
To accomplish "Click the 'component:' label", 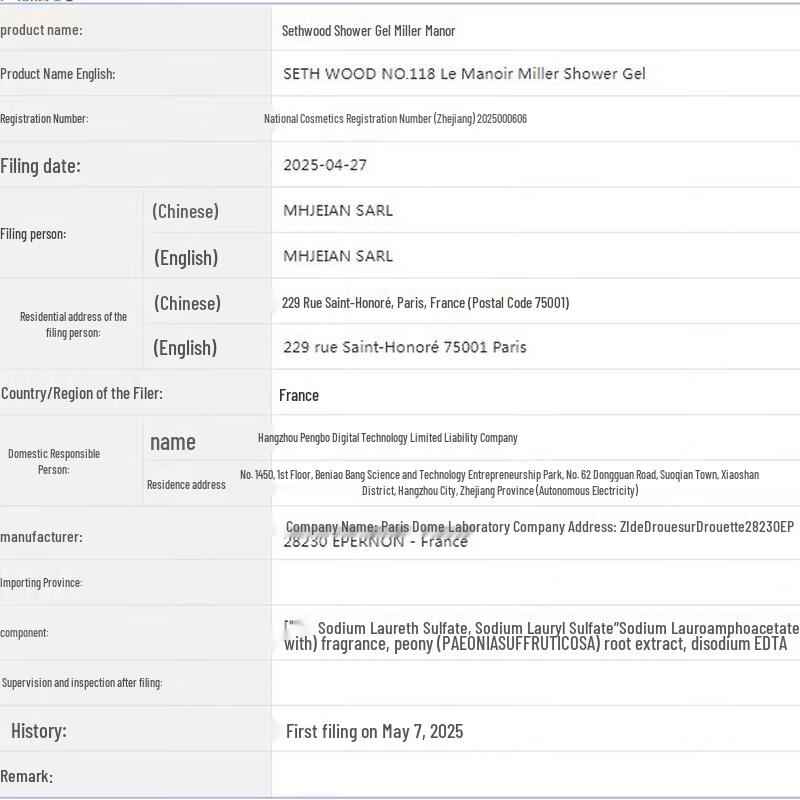I will coord(24,633).
